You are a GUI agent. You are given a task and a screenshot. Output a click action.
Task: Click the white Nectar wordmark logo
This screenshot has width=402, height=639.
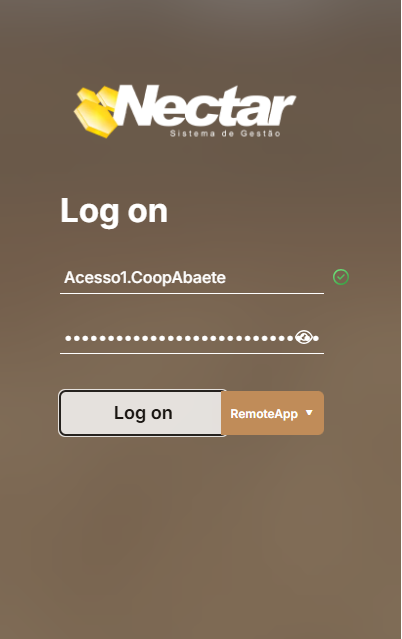point(205,105)
